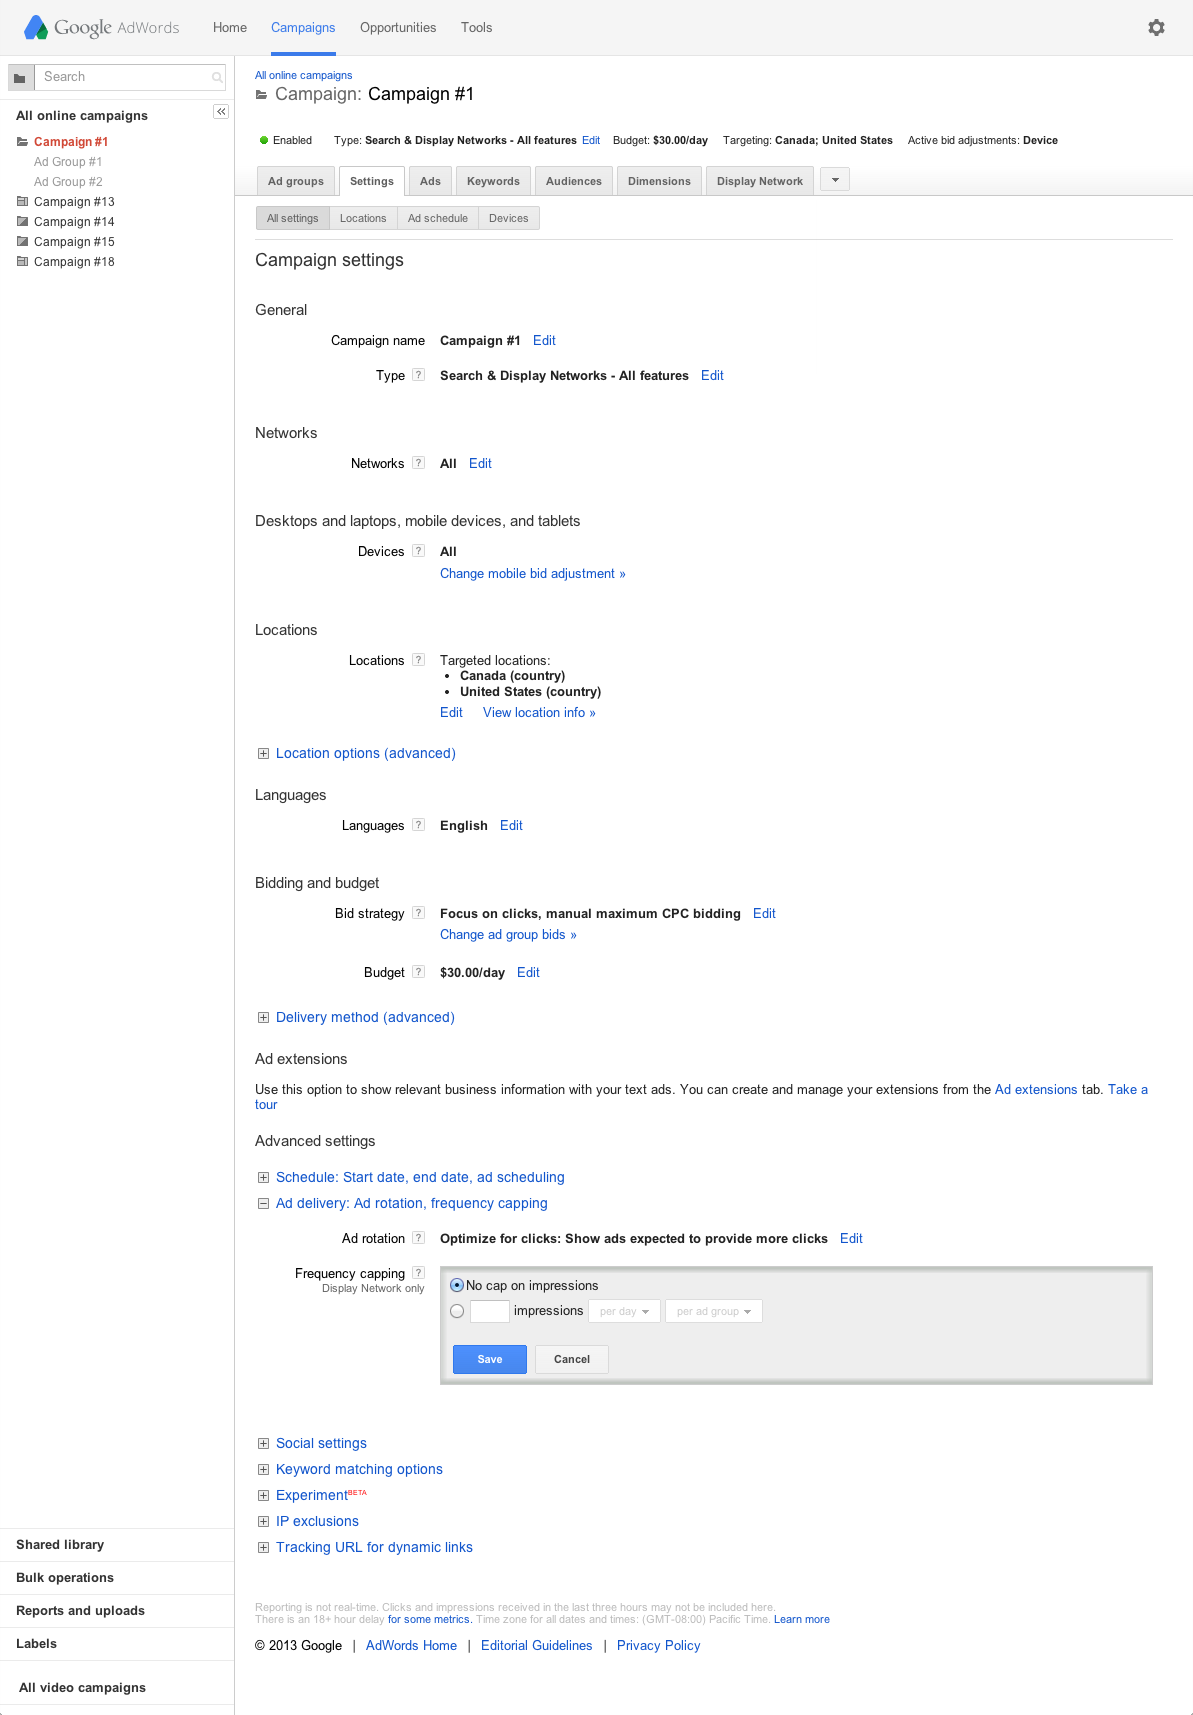Focus the impressions number field
The image size is (1193, 1715).
pyautogui.click(x=490, y=1311)
